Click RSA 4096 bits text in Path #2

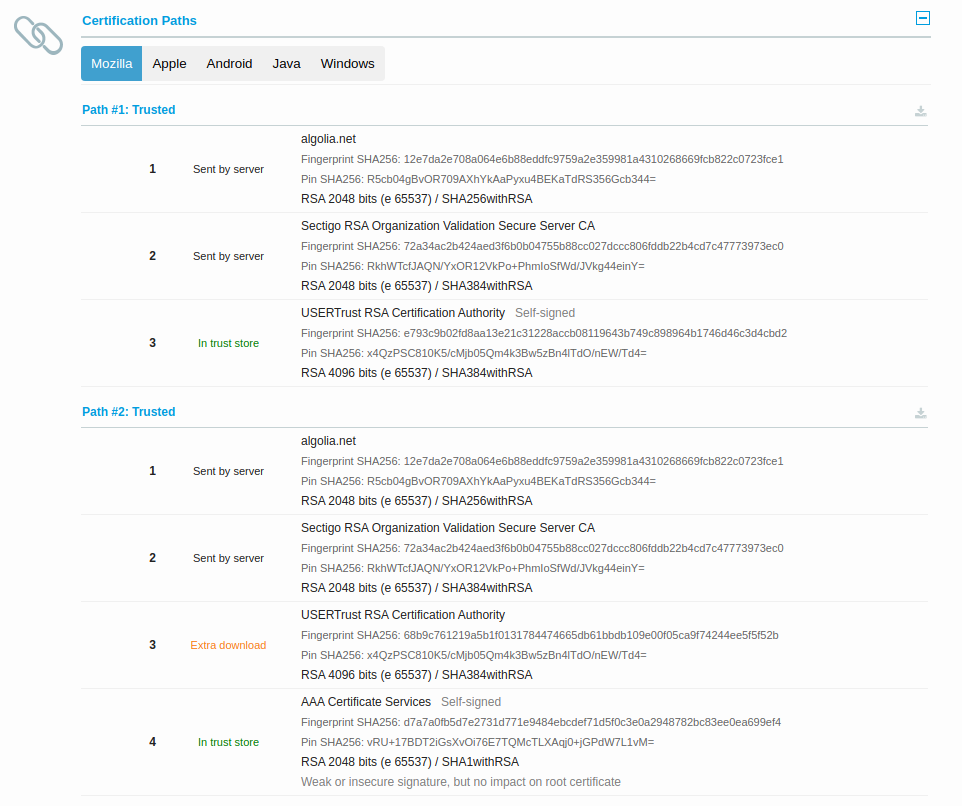pyautogui.click(x=417, y=675)
